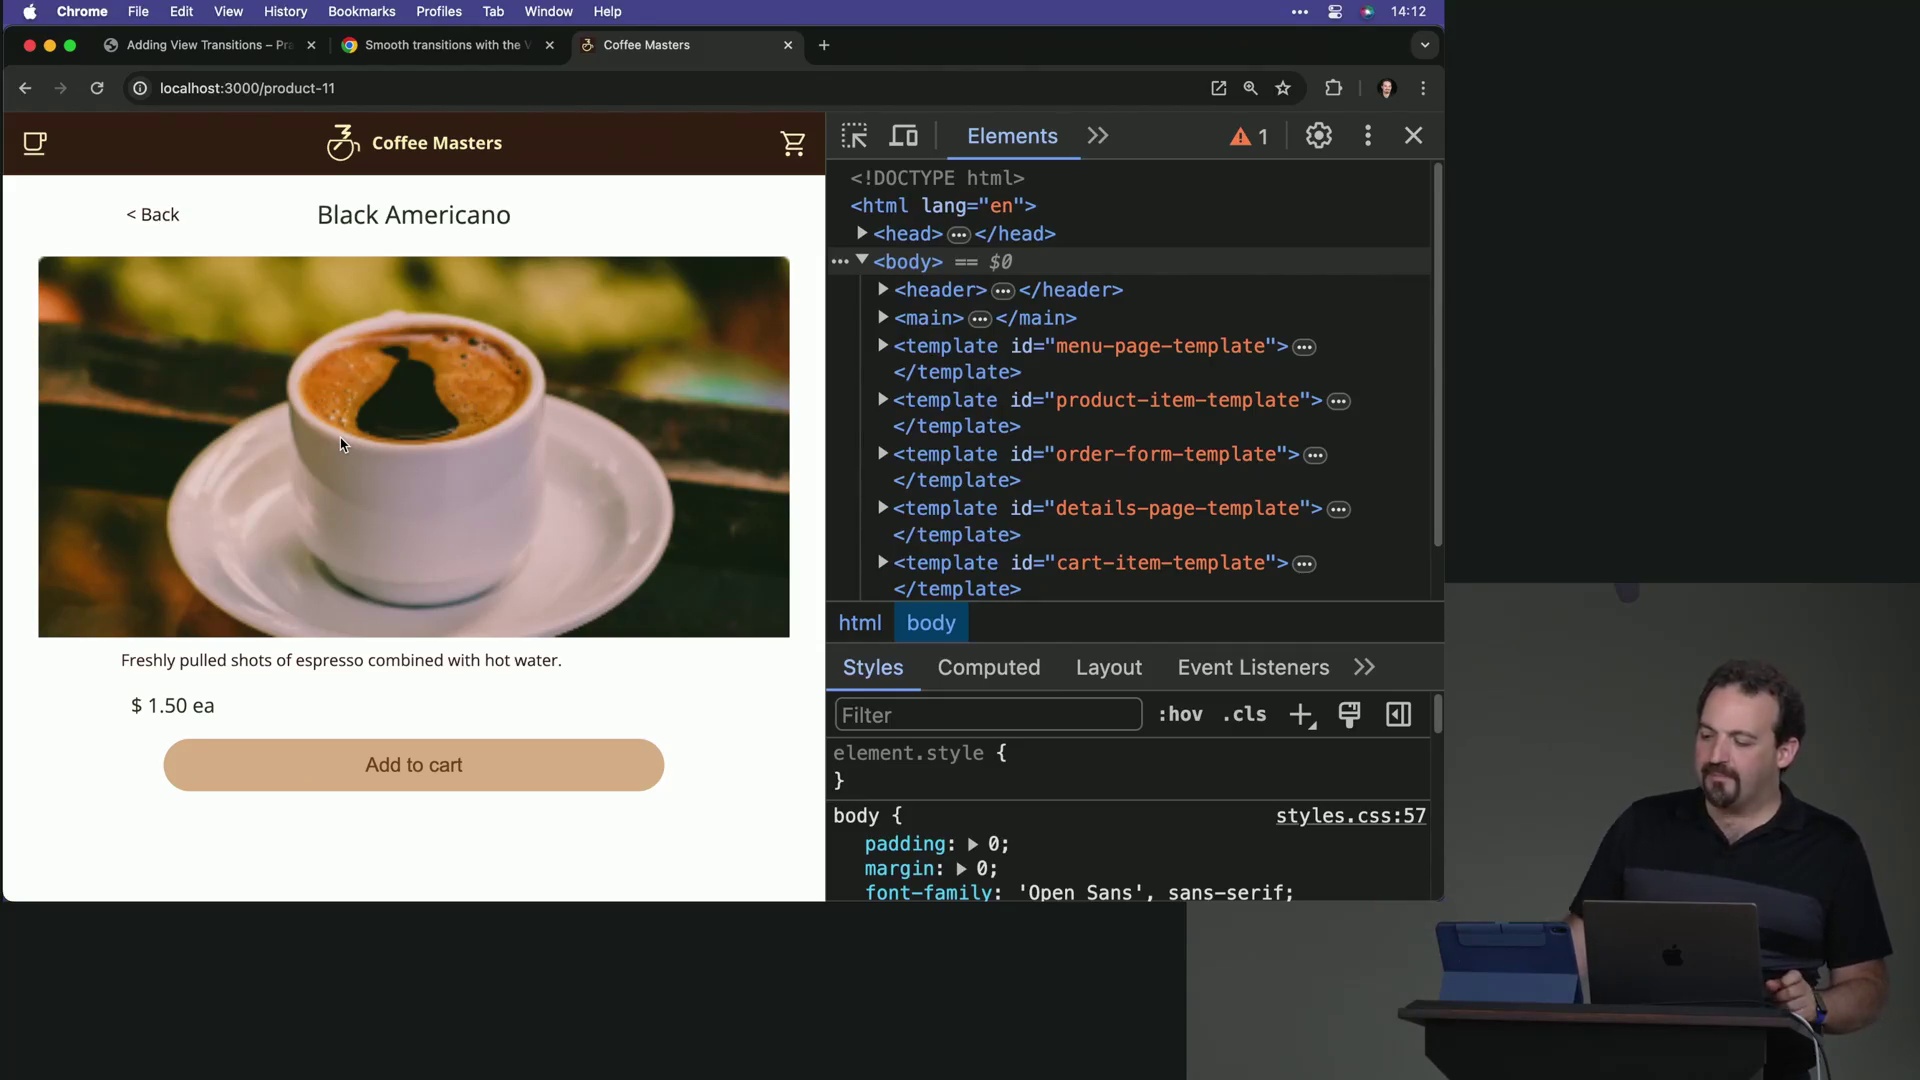Click the inspect element picker icon
The image size is (1920, 1080).
(855, 136)
